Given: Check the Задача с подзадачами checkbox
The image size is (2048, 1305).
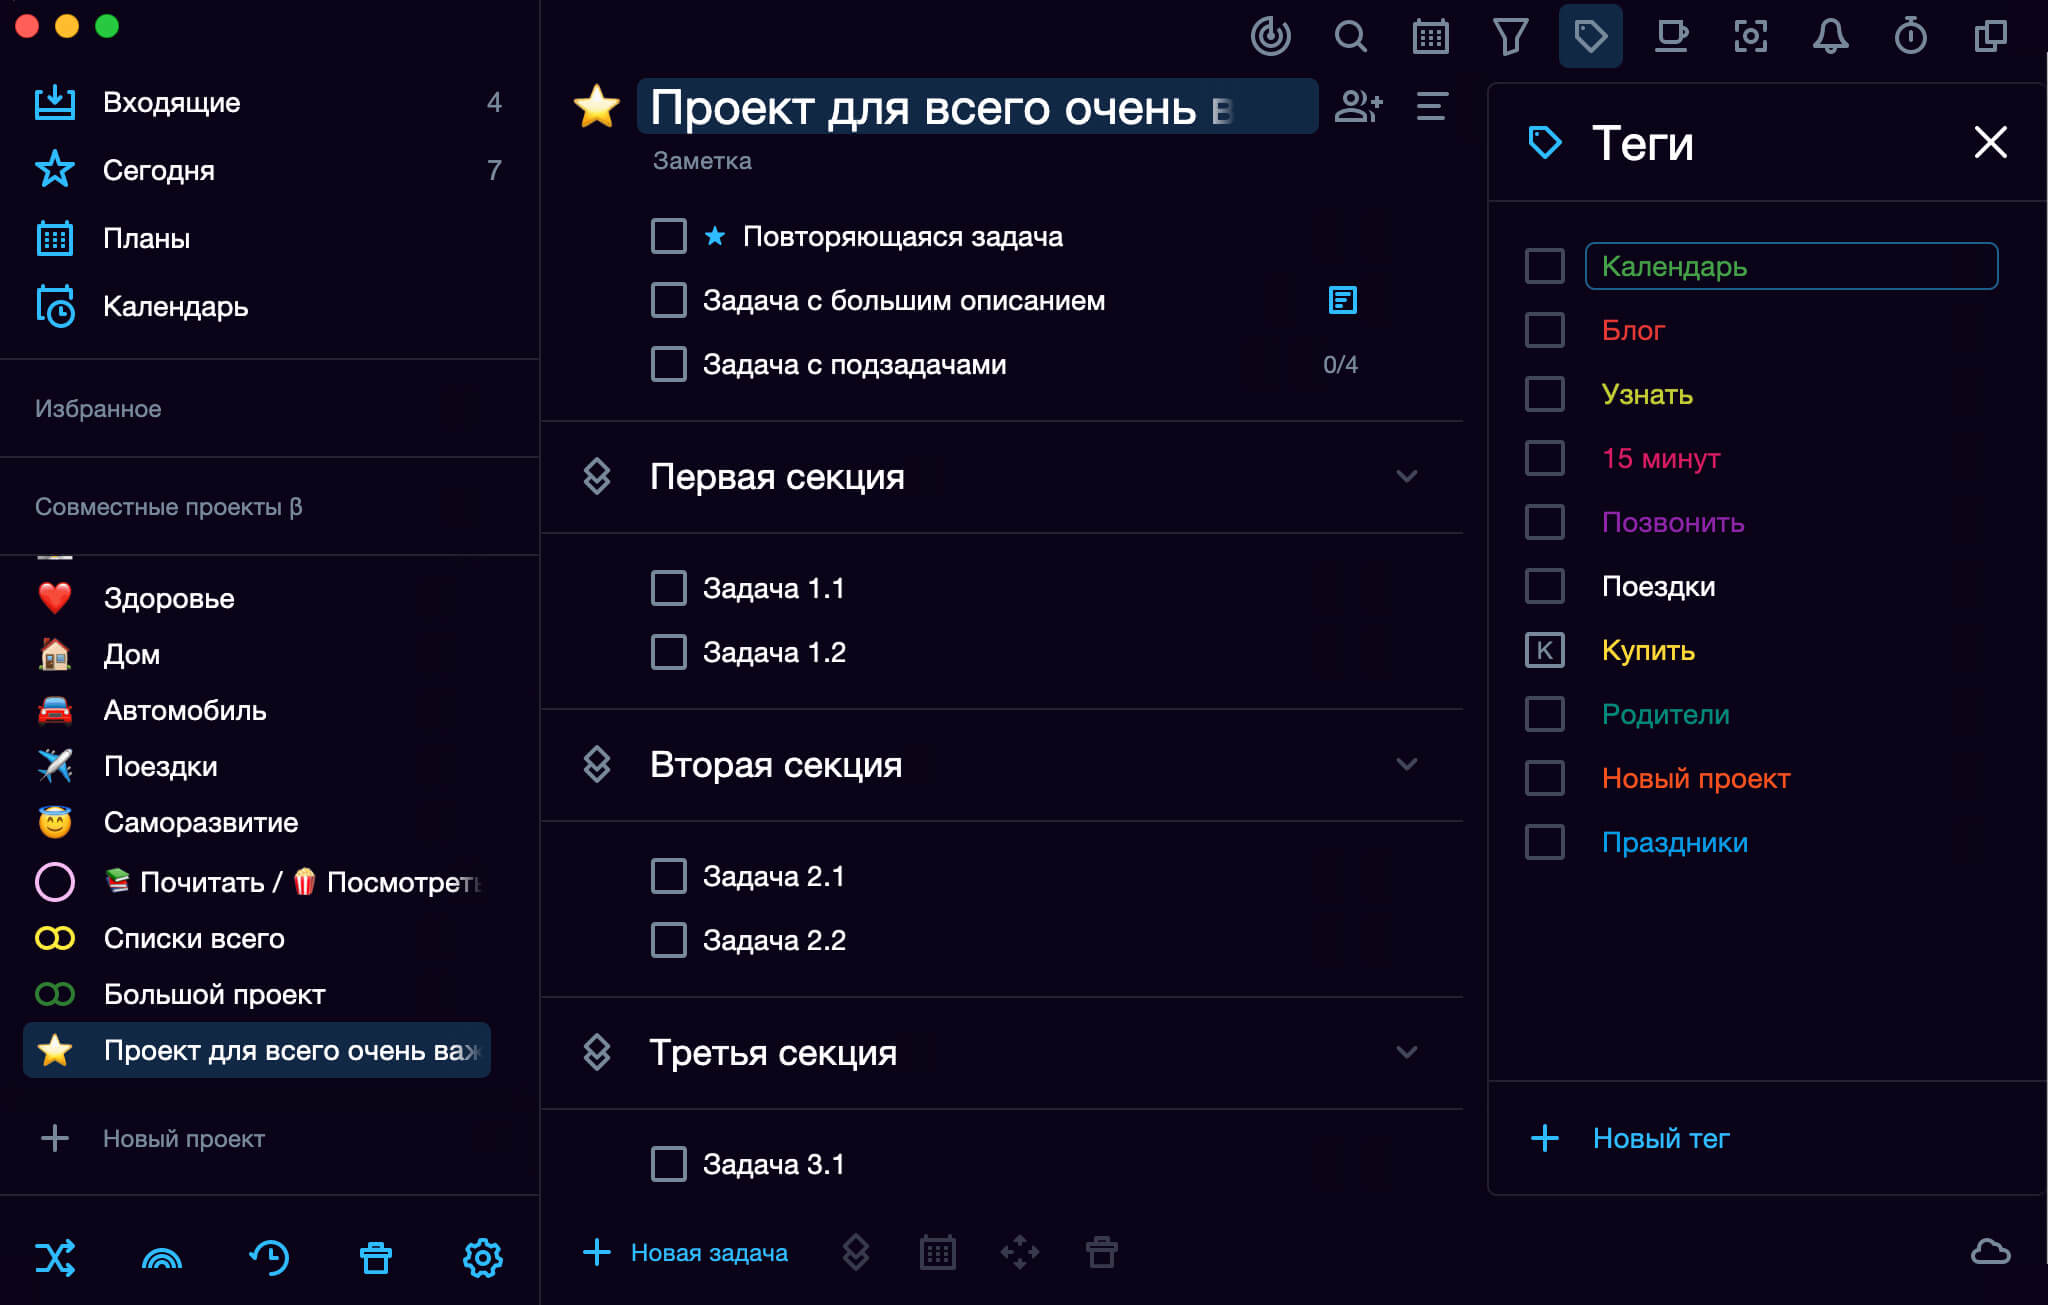Looking at the screenshot, I should tap(669, 364).
